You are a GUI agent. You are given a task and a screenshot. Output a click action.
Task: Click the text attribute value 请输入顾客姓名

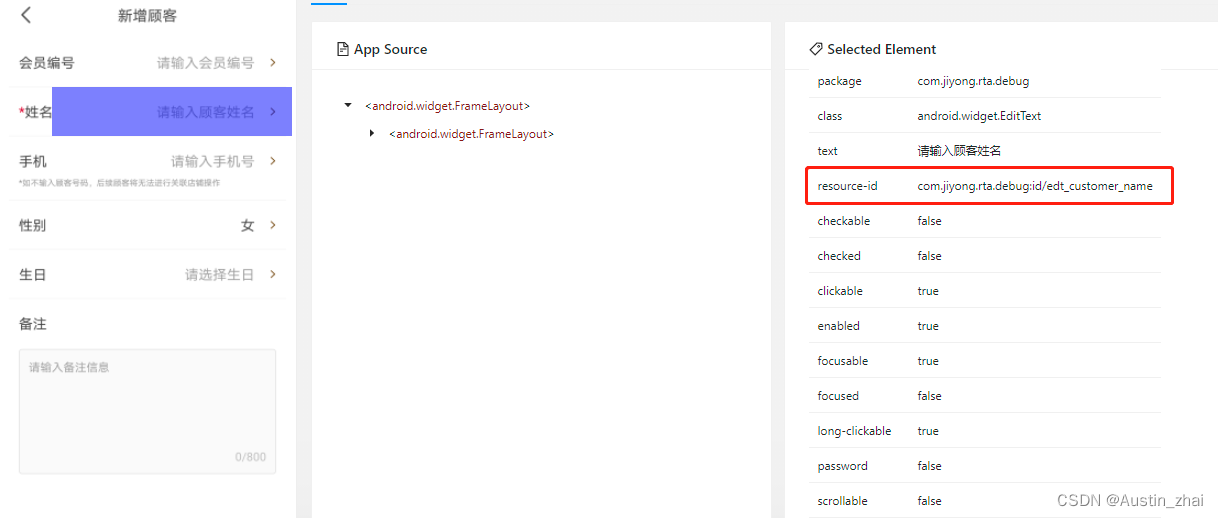[x=959, y=151]
